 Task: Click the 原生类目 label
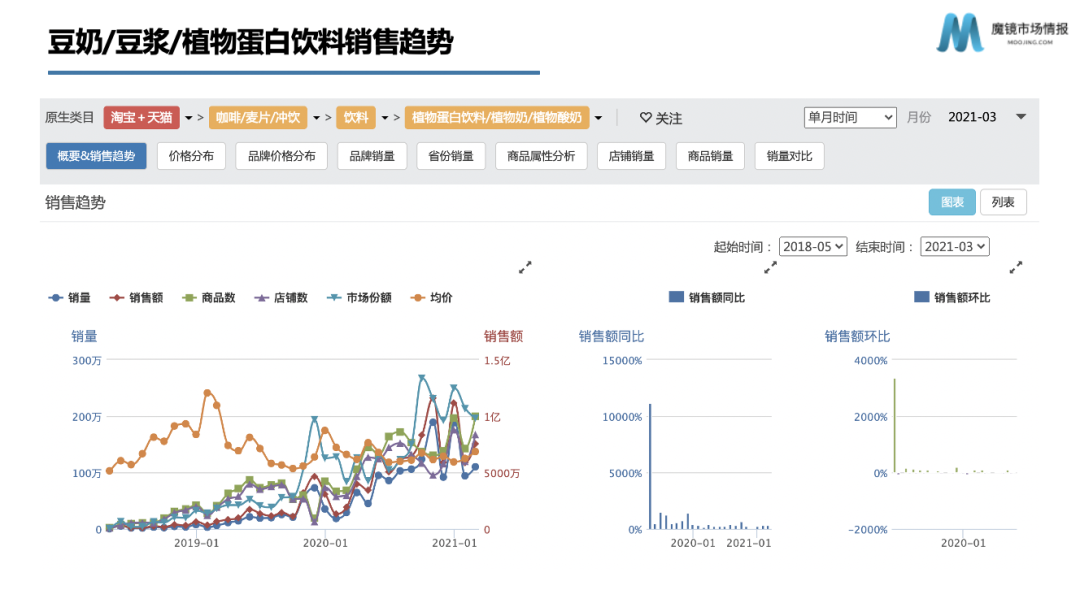tap(70, 118)
